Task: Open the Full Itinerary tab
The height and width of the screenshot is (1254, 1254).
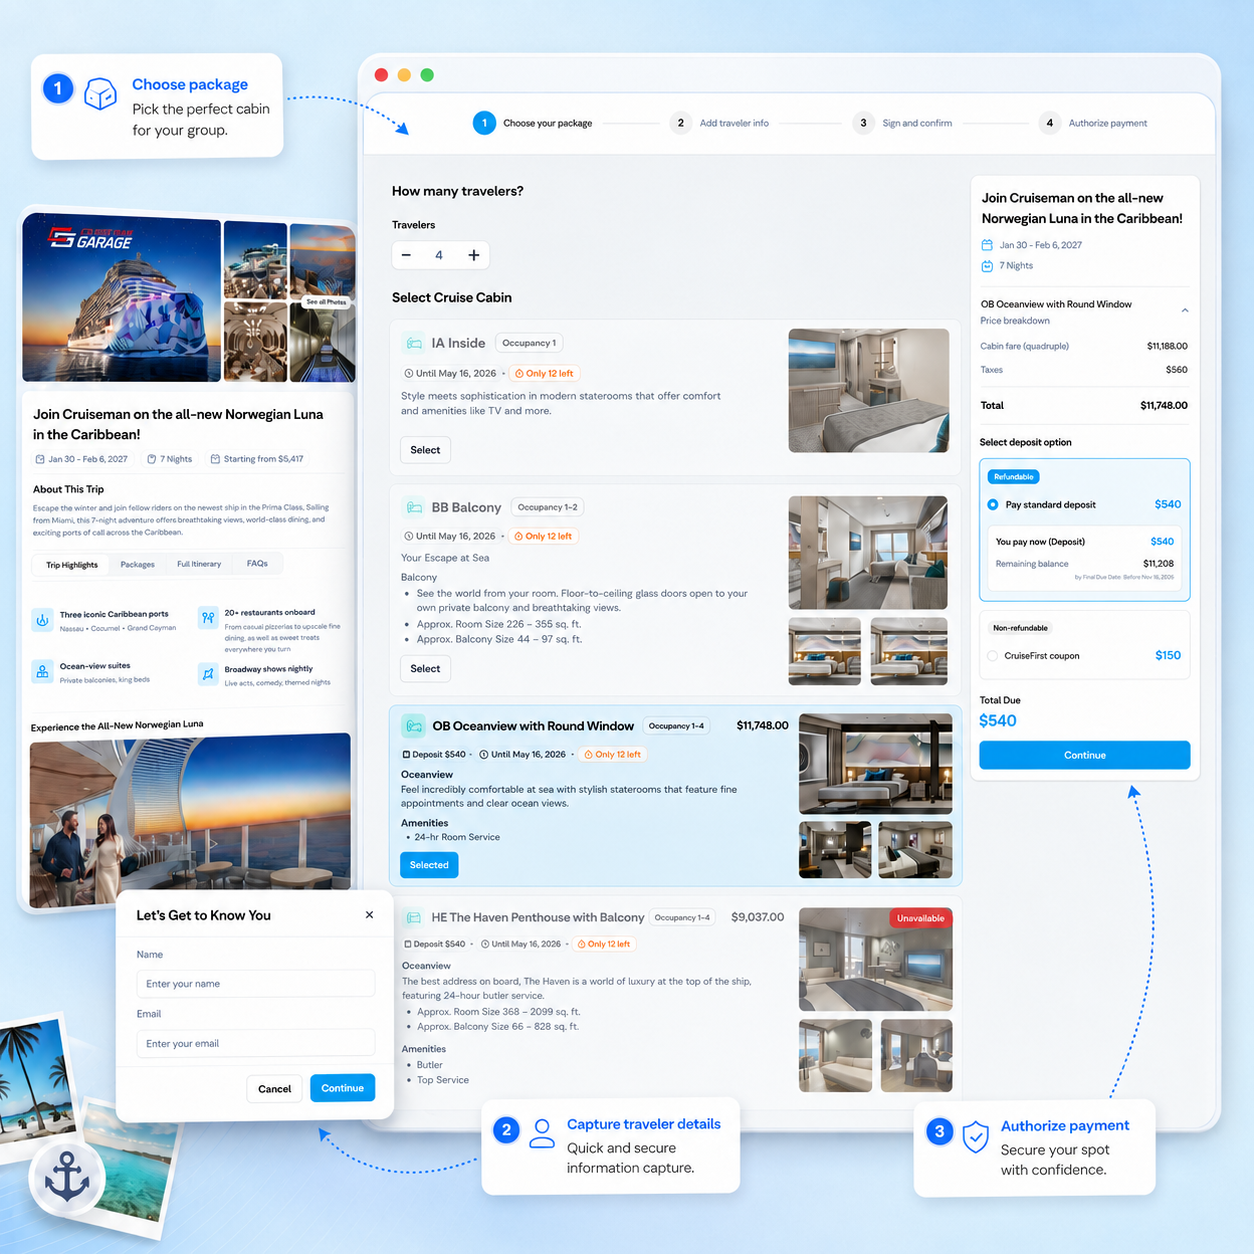Action: pyautogui.click(x=199, y=564)
